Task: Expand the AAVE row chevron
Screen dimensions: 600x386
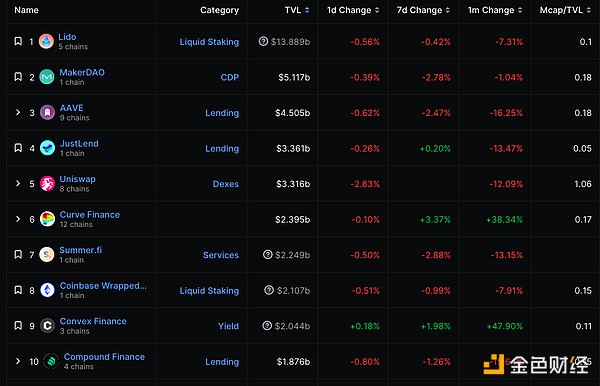Action: (18, 112)
